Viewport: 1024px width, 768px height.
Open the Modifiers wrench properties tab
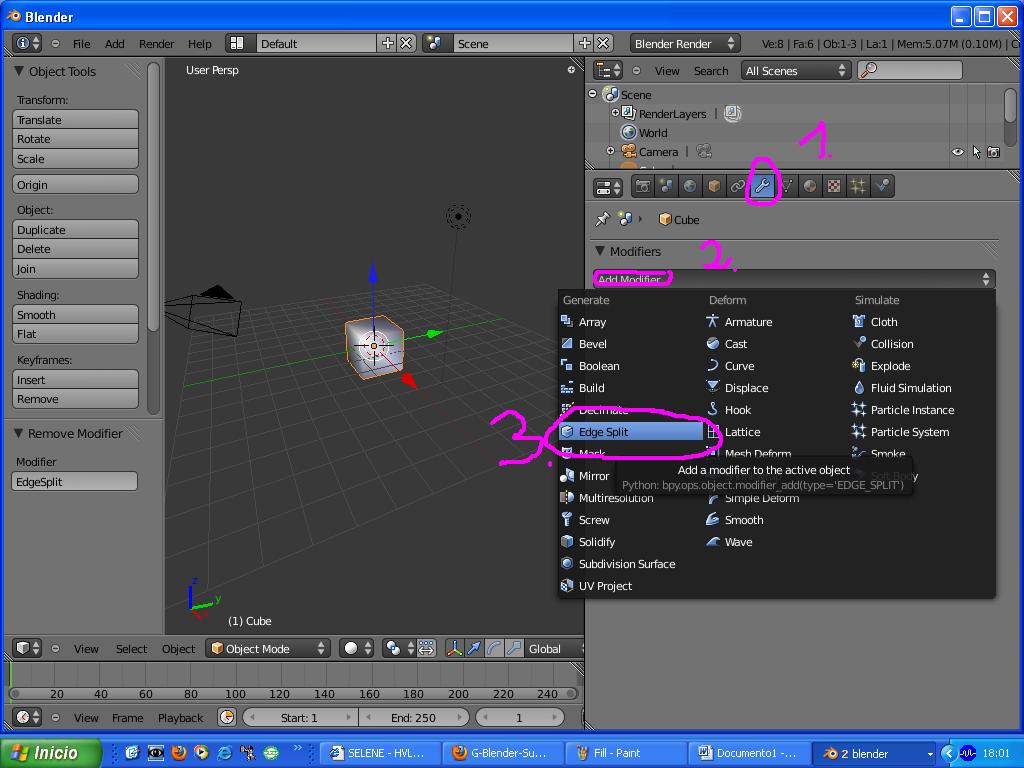762,186
